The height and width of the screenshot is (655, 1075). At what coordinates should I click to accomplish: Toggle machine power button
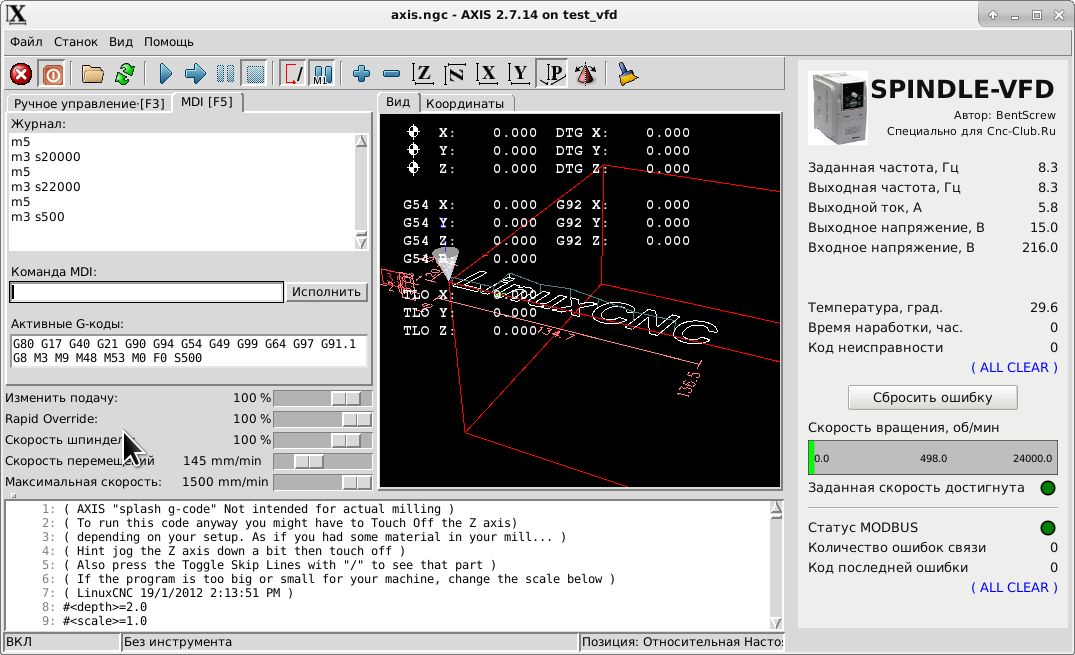pyautogui.click(x=52, y=74)
